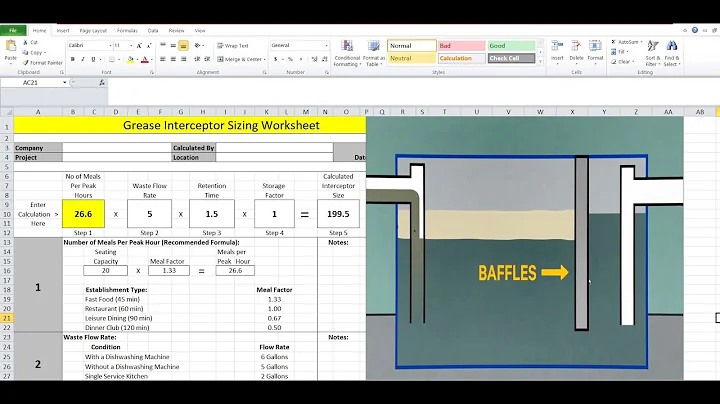The image size is (720, 404).
Task: Apply the red Font Color A
Action: pos(145,59)
